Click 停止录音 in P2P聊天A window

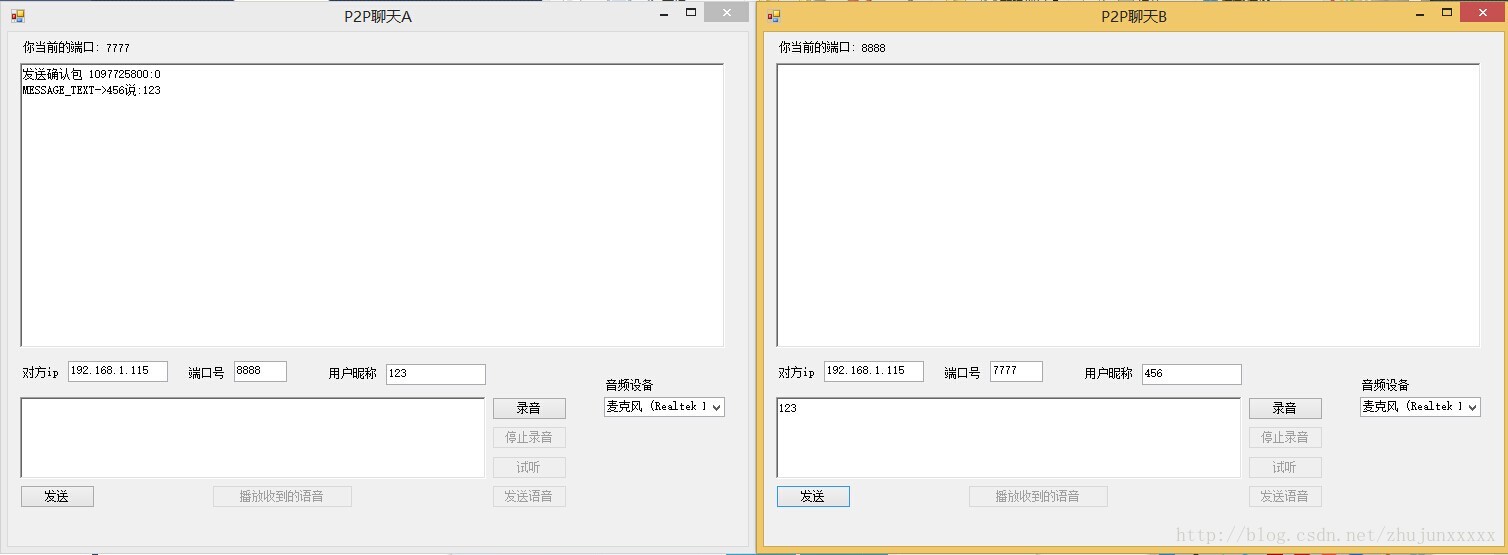pos(529,437)
